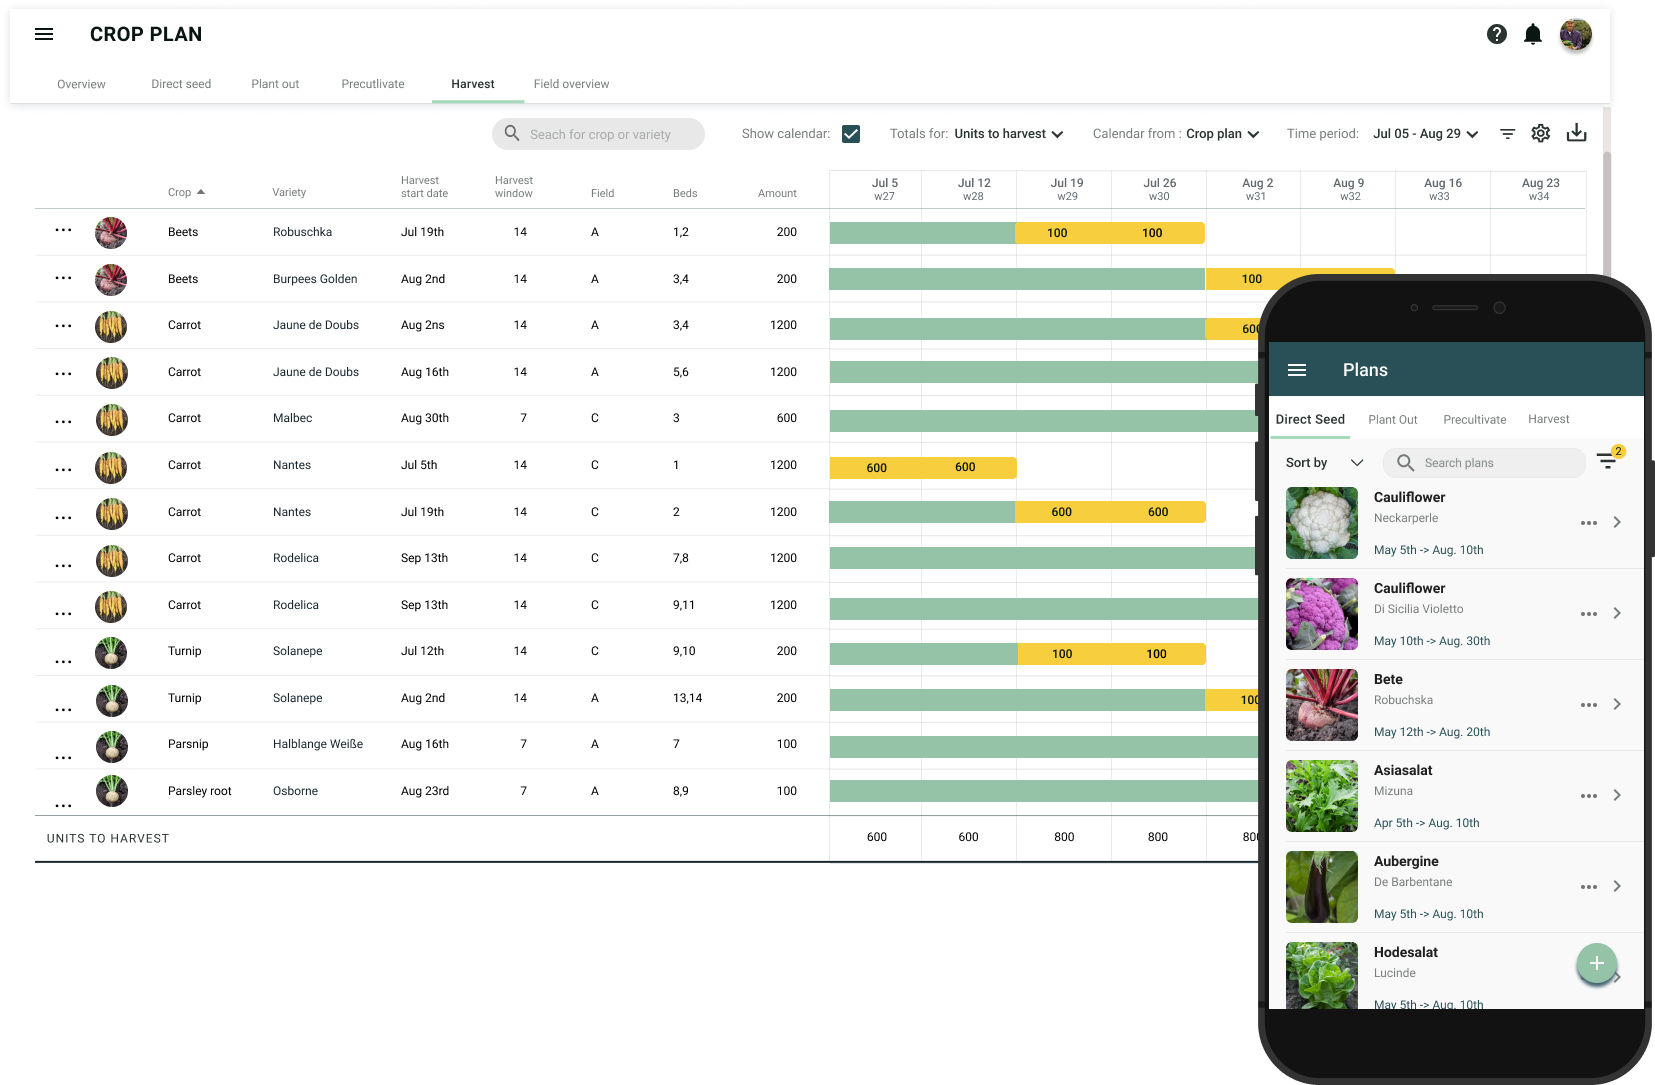The height and width of the screenshot is (1085, 1655).
Task: Click the Beds column header
Action: [685, 193]
